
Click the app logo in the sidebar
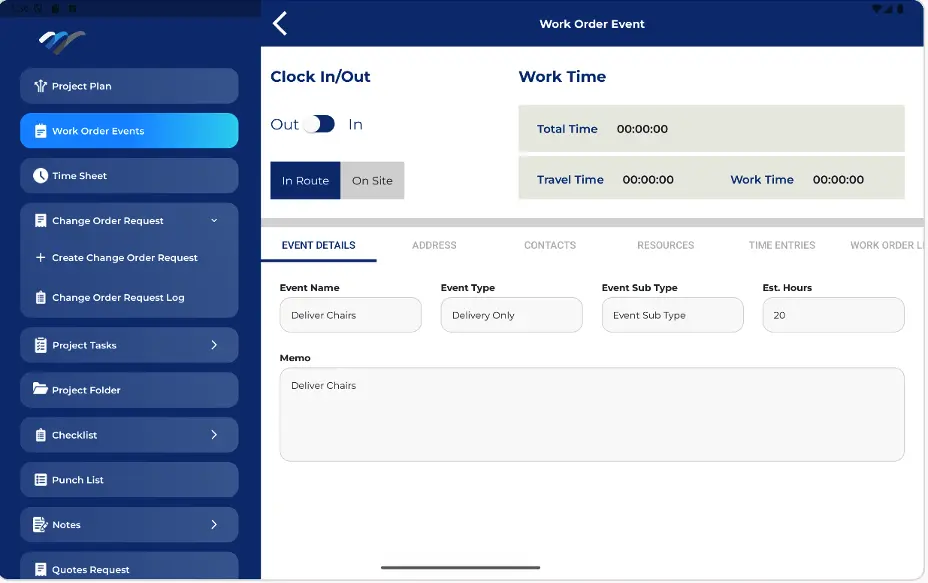[x=62, y=42]
